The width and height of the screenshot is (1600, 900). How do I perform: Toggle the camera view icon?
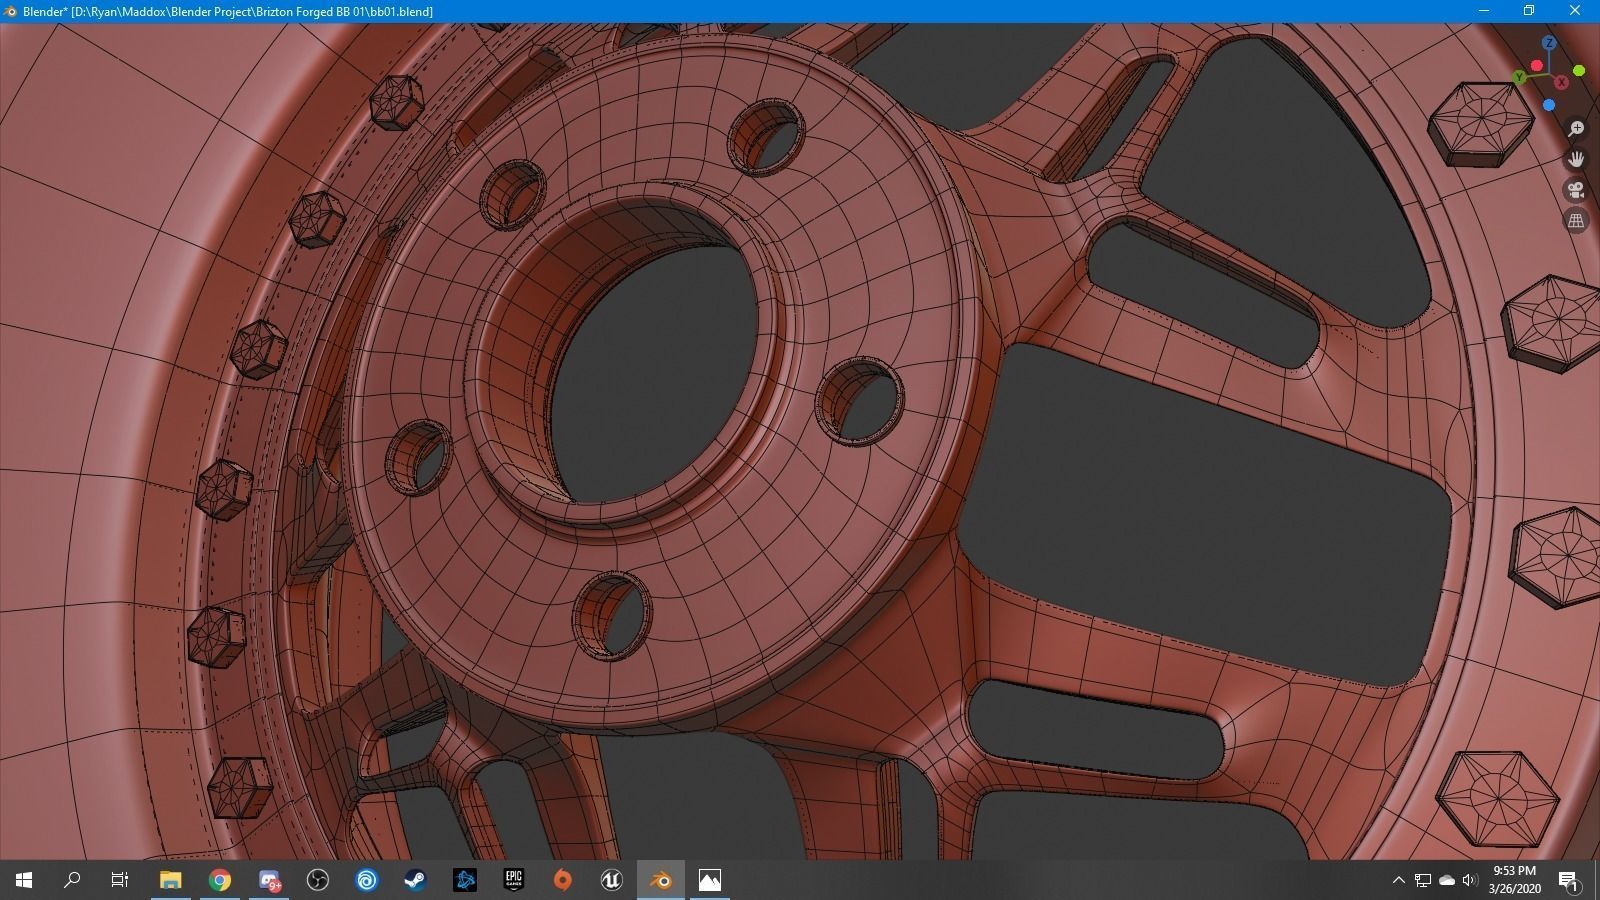click(1576, 190)
